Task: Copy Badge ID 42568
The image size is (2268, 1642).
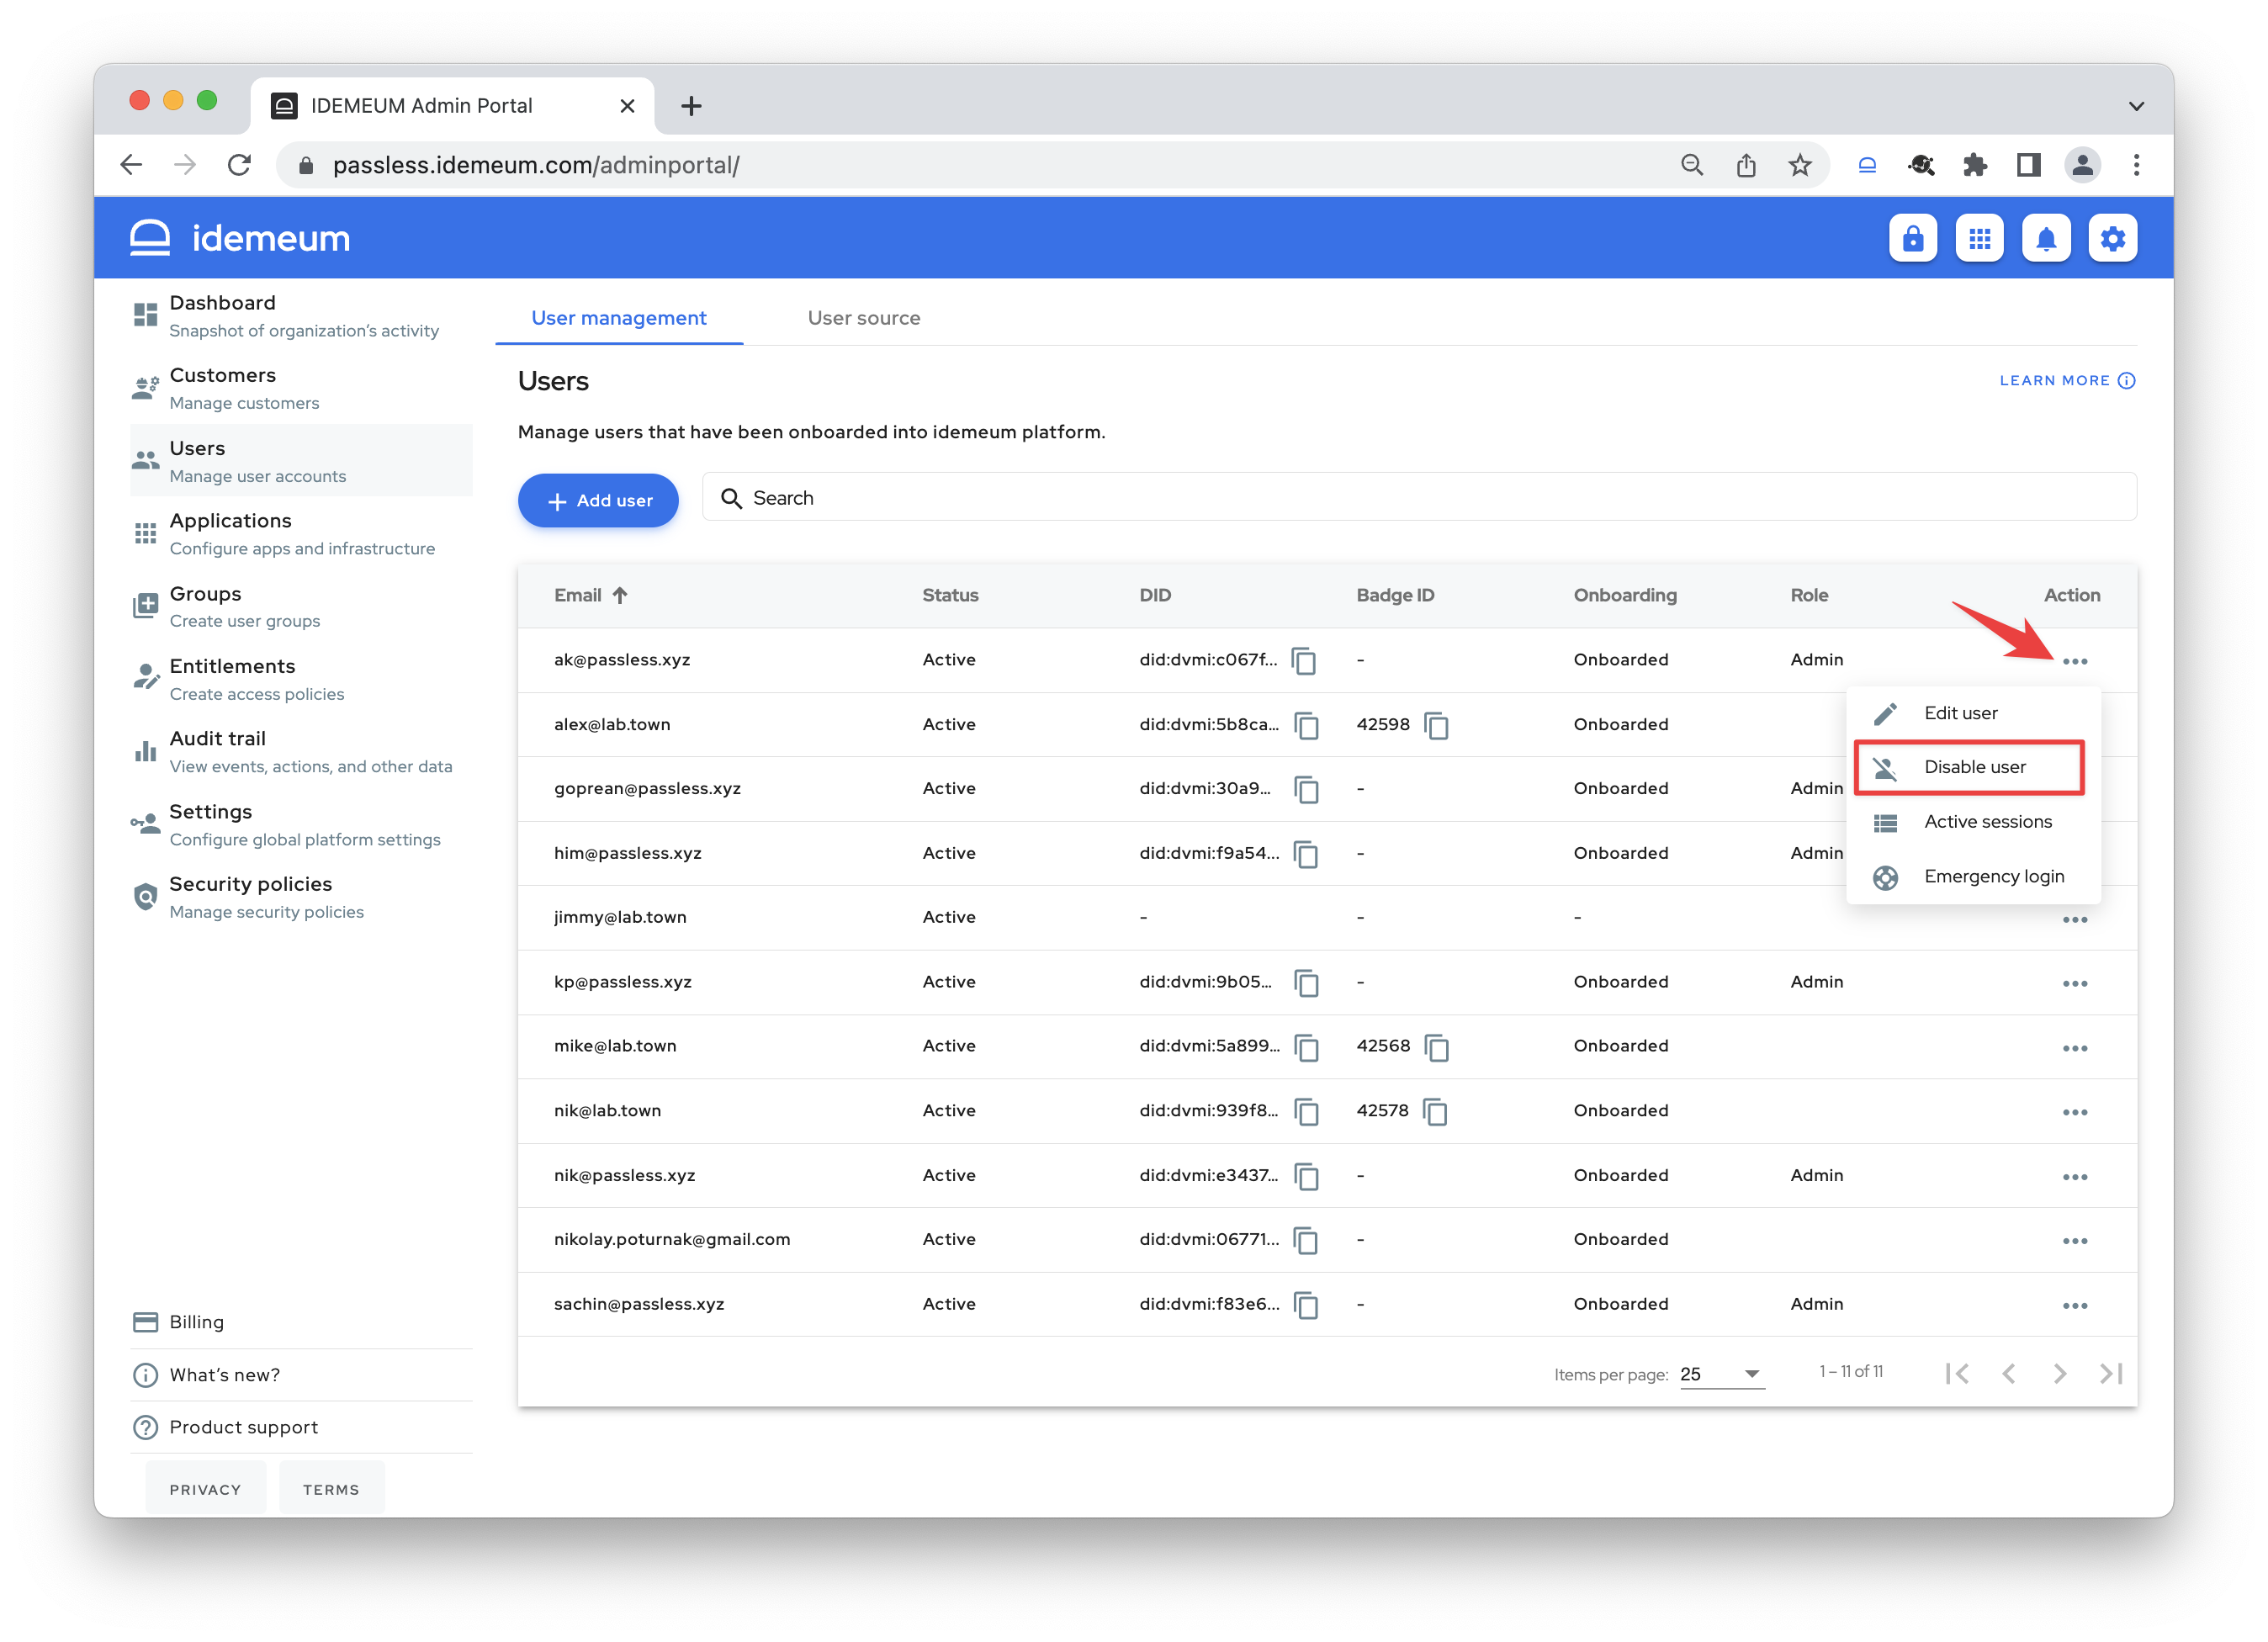Action: (x=1436, y=1047)
